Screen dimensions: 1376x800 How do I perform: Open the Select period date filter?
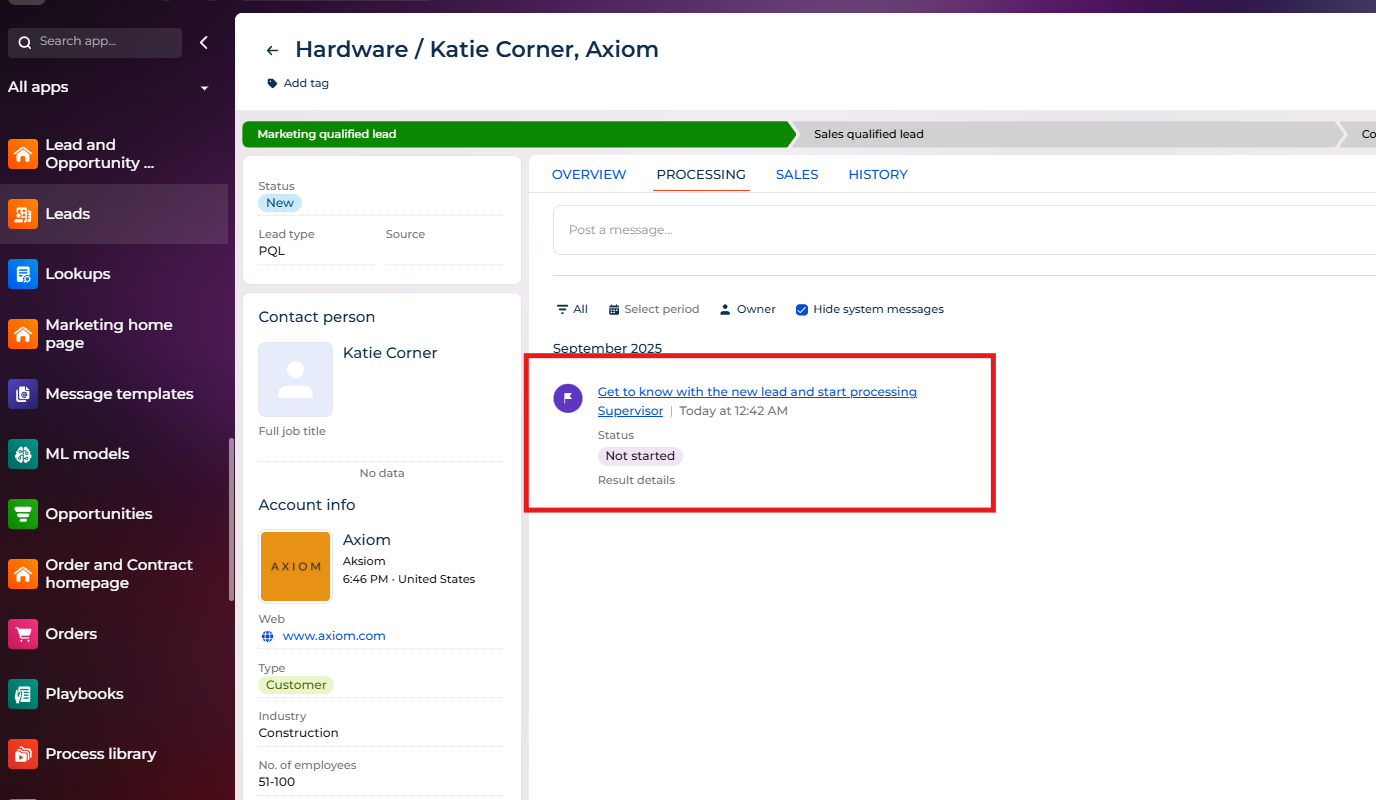pos(654,310)
